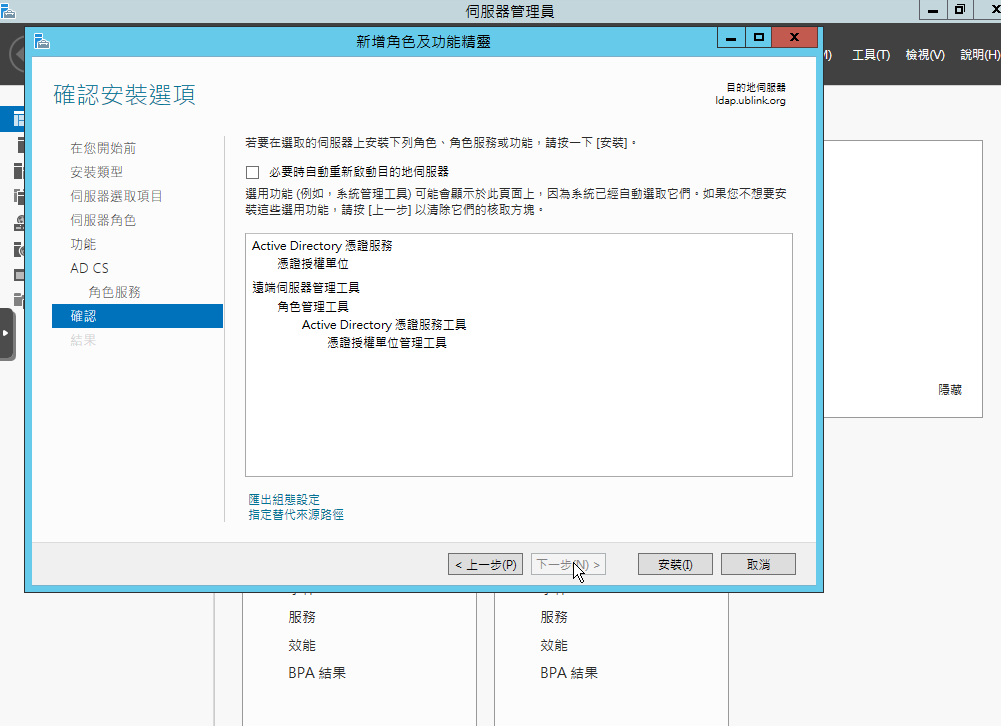Select the highlighted 確認 step
1001x726 pixels.
(x=137, y=316)
